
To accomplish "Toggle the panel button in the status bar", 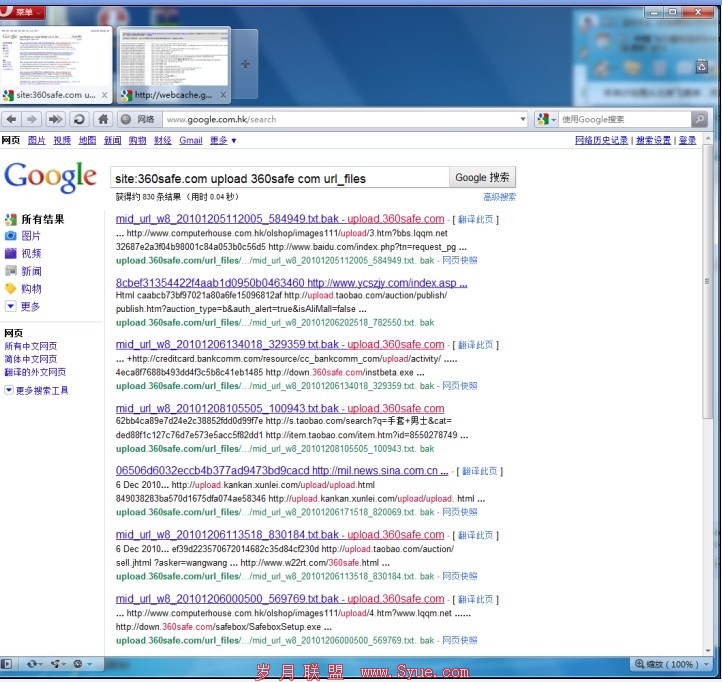I will [6, 664].
